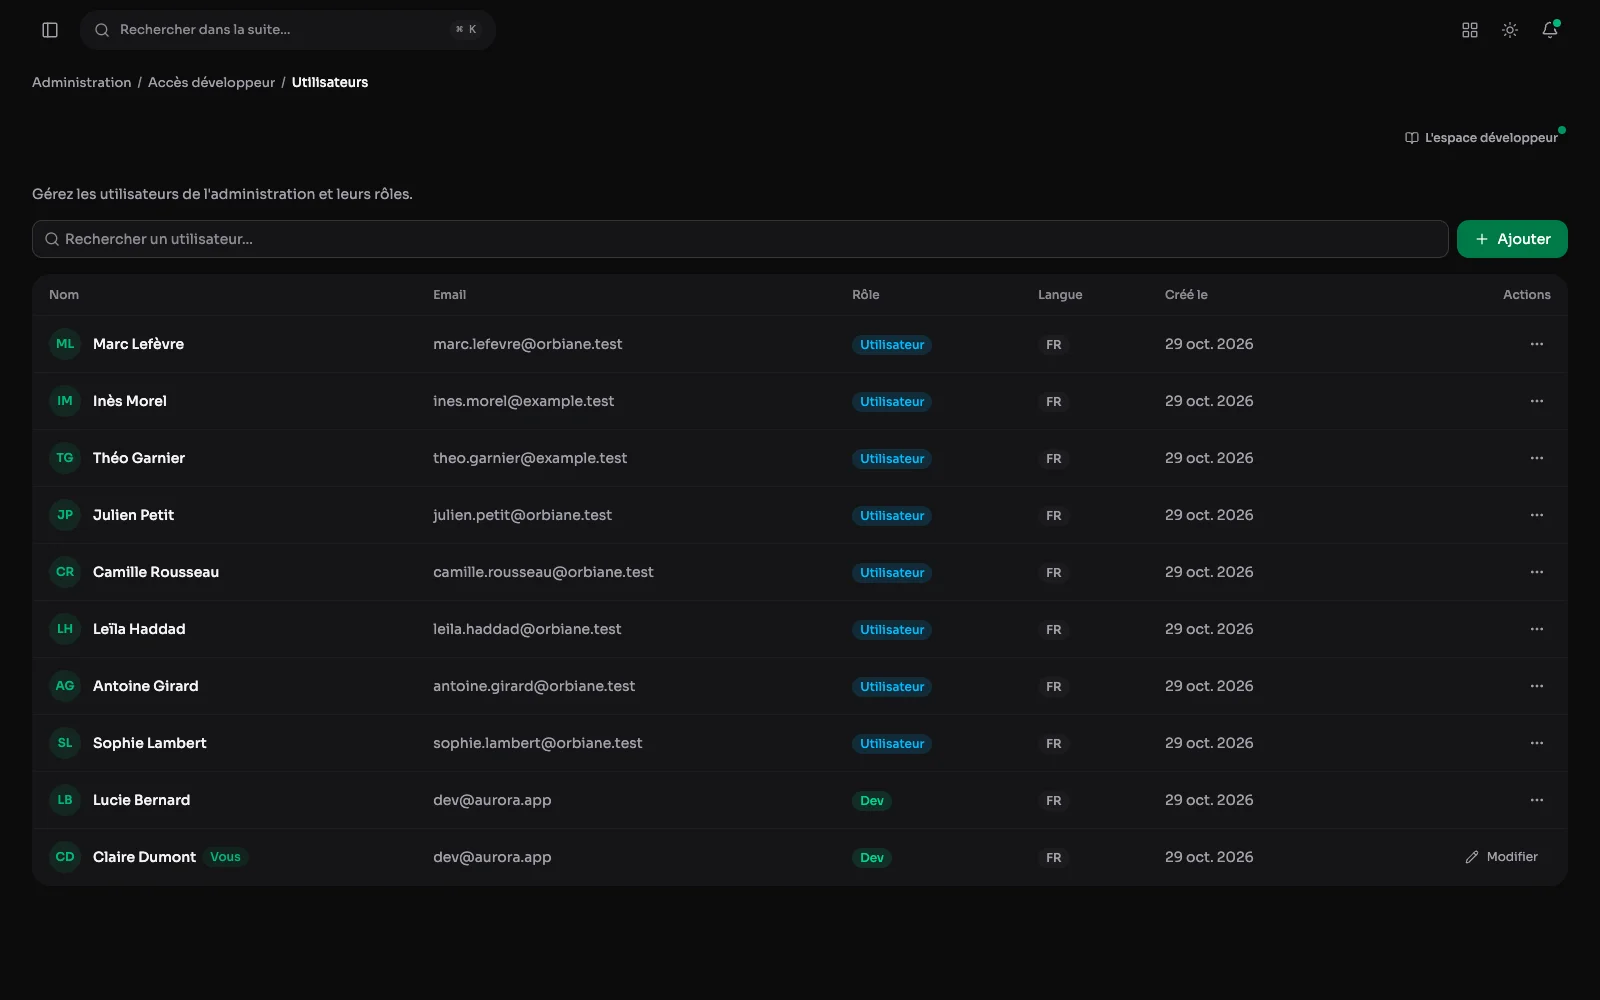Toggle the sidebar panel icon
The height and width of the screenshot is (1000, 1600).
click(x=50, y=30)
